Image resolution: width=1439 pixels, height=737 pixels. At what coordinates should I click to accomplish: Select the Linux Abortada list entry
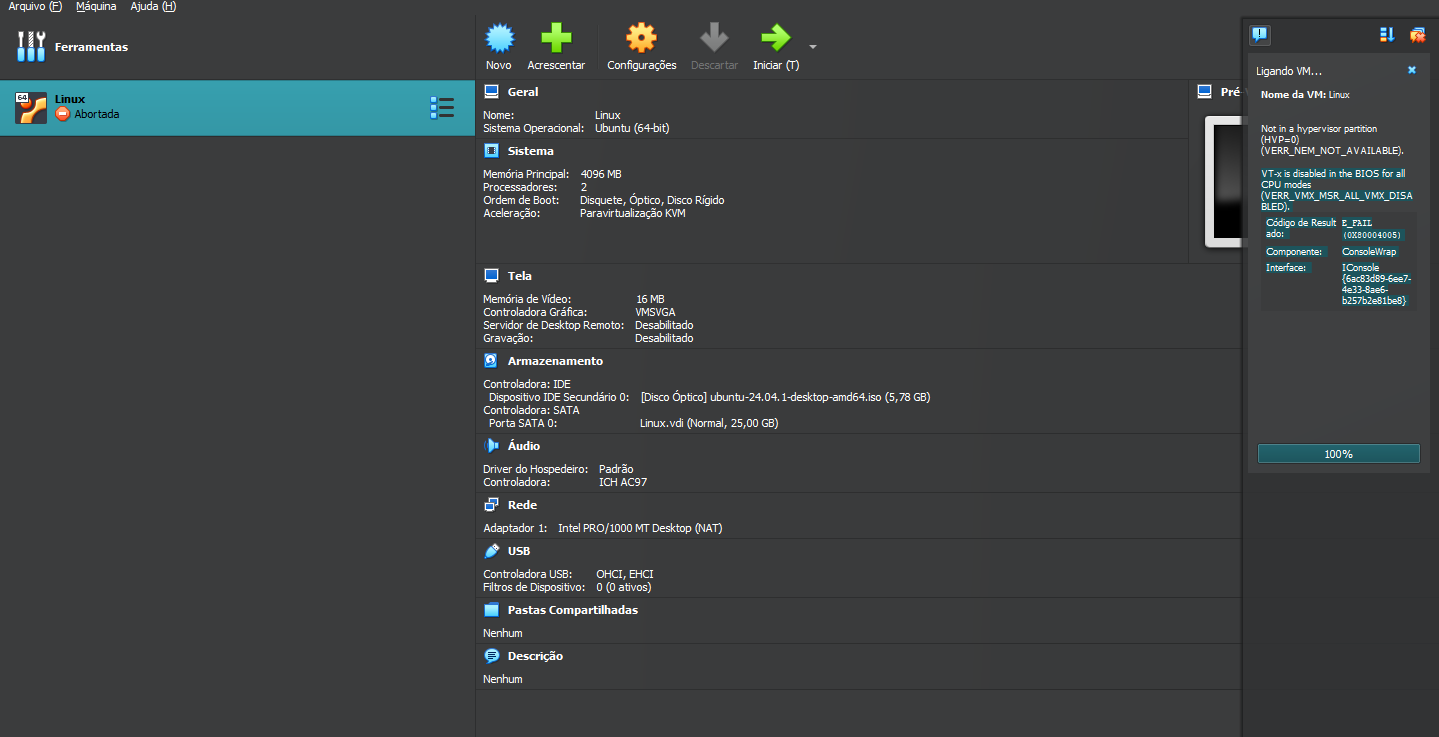click(237, 108)
